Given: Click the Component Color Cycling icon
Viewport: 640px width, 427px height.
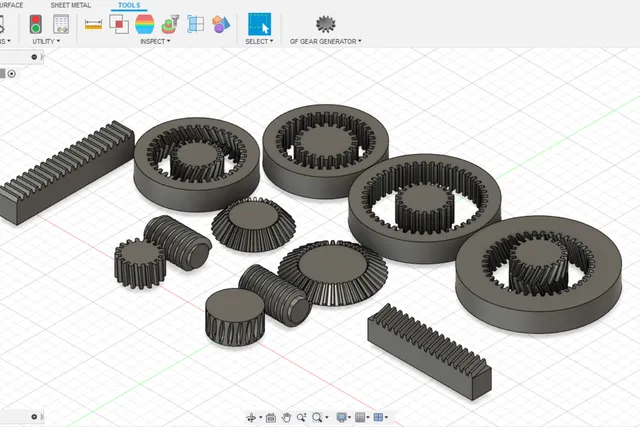Looking at the screenshot, I should (221, 24).
